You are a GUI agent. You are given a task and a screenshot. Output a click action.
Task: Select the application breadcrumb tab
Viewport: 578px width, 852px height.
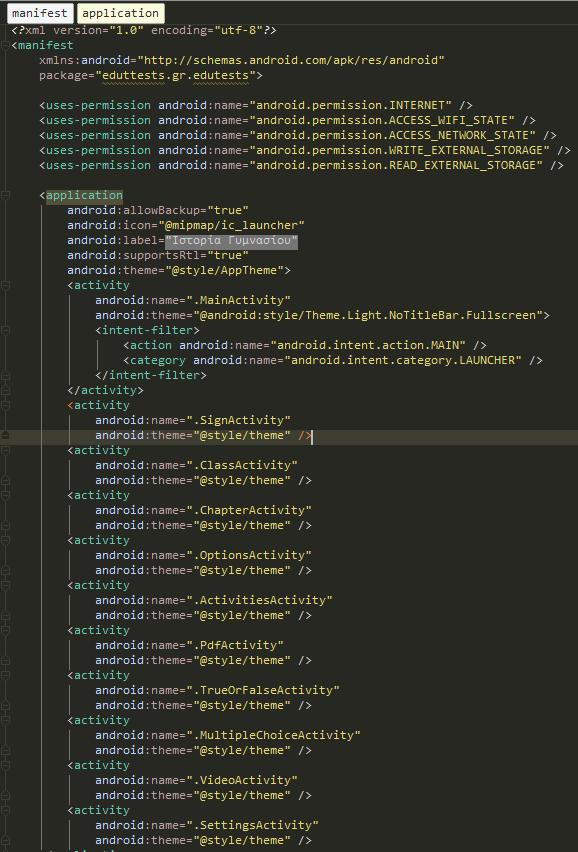(121, 13)
